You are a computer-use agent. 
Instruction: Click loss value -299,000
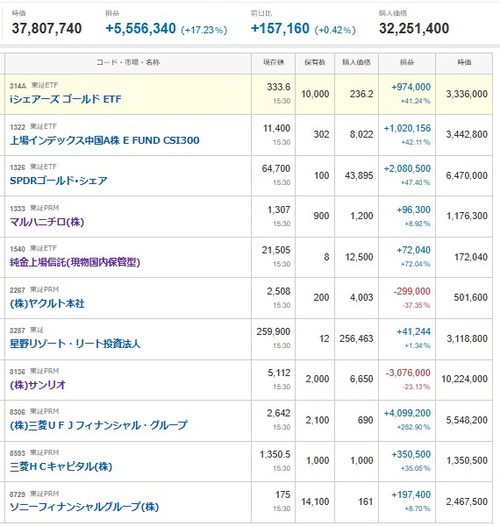(412, 291)
